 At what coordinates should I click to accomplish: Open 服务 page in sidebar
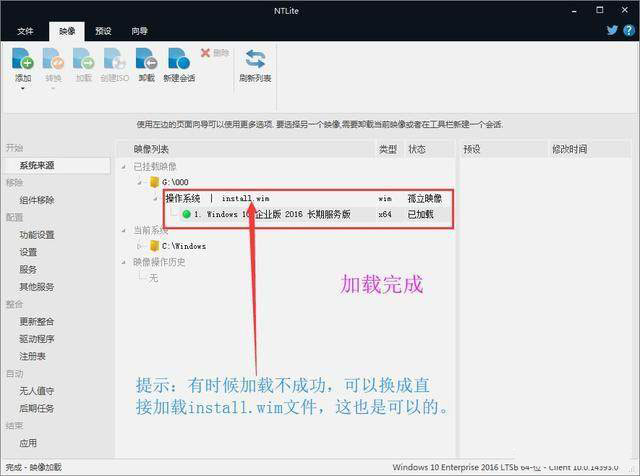[28, 269]
